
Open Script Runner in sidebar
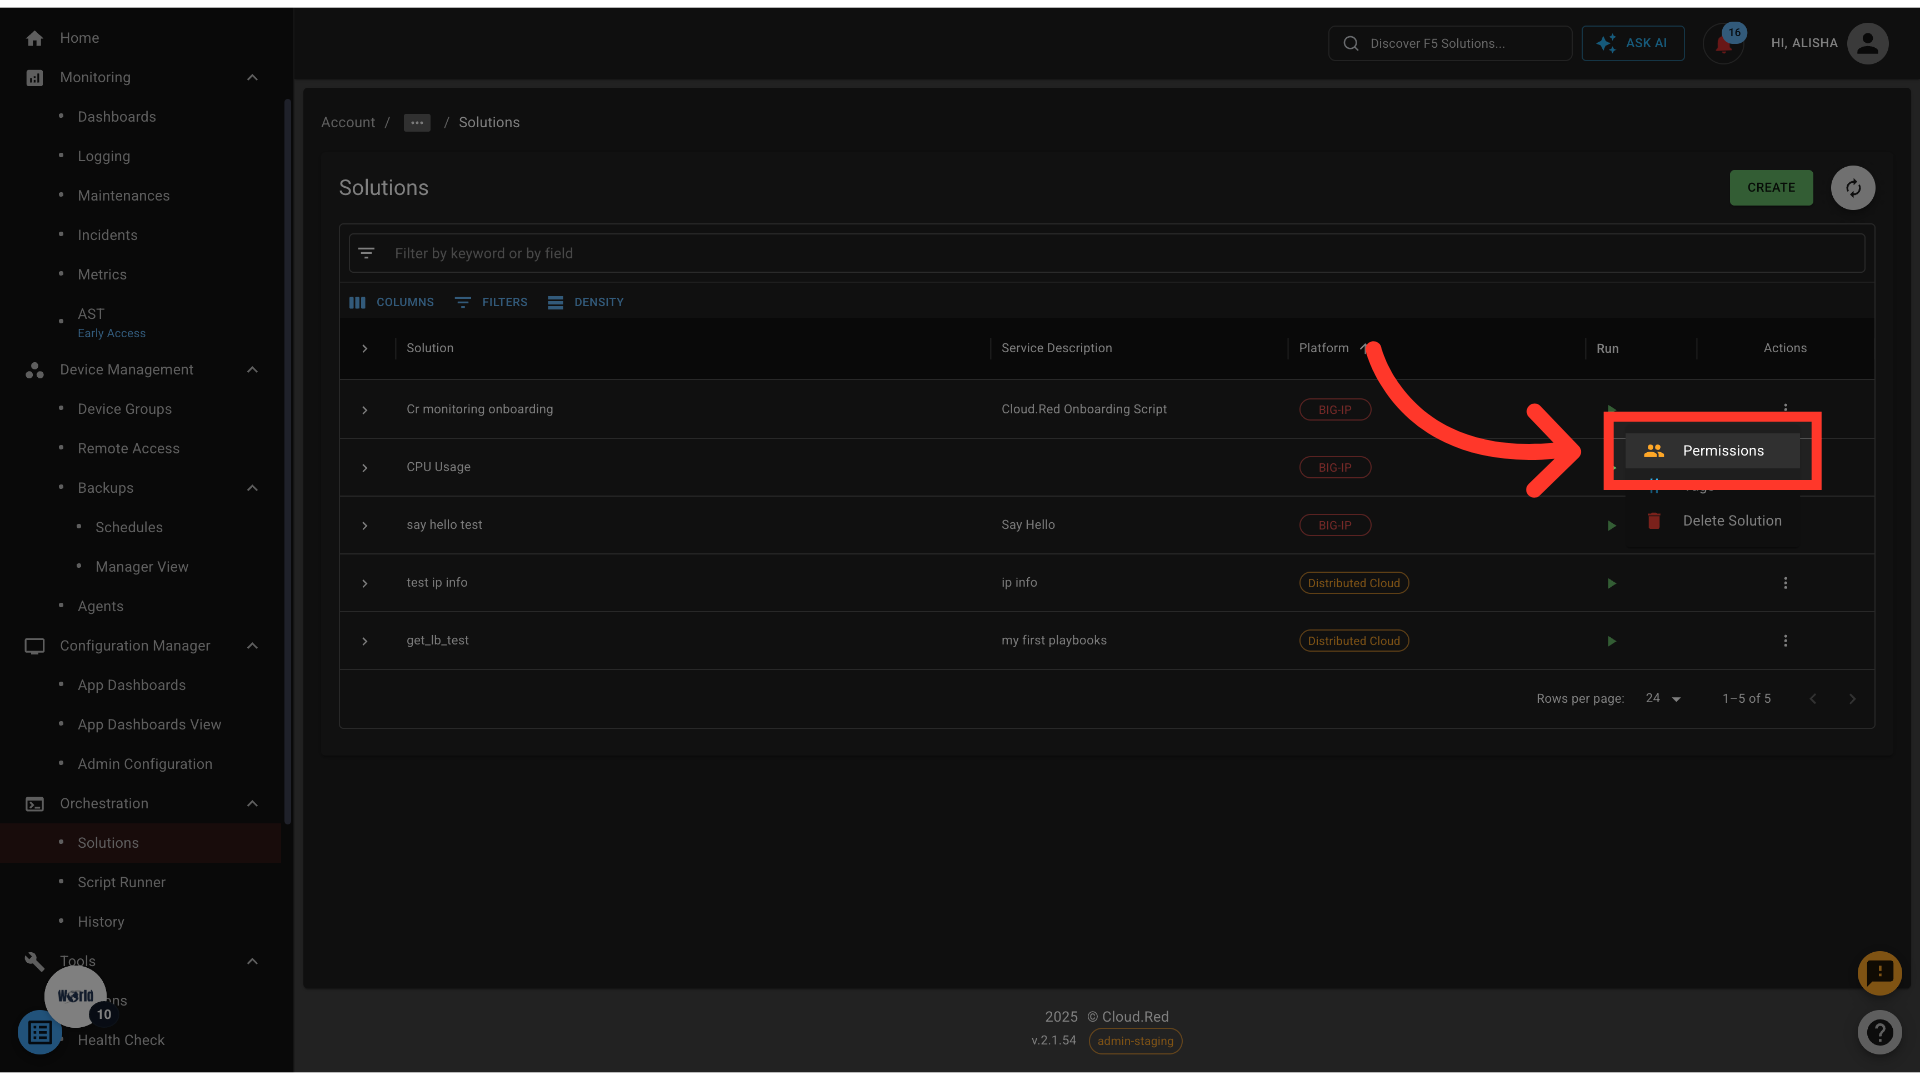[x=121, y=882]
